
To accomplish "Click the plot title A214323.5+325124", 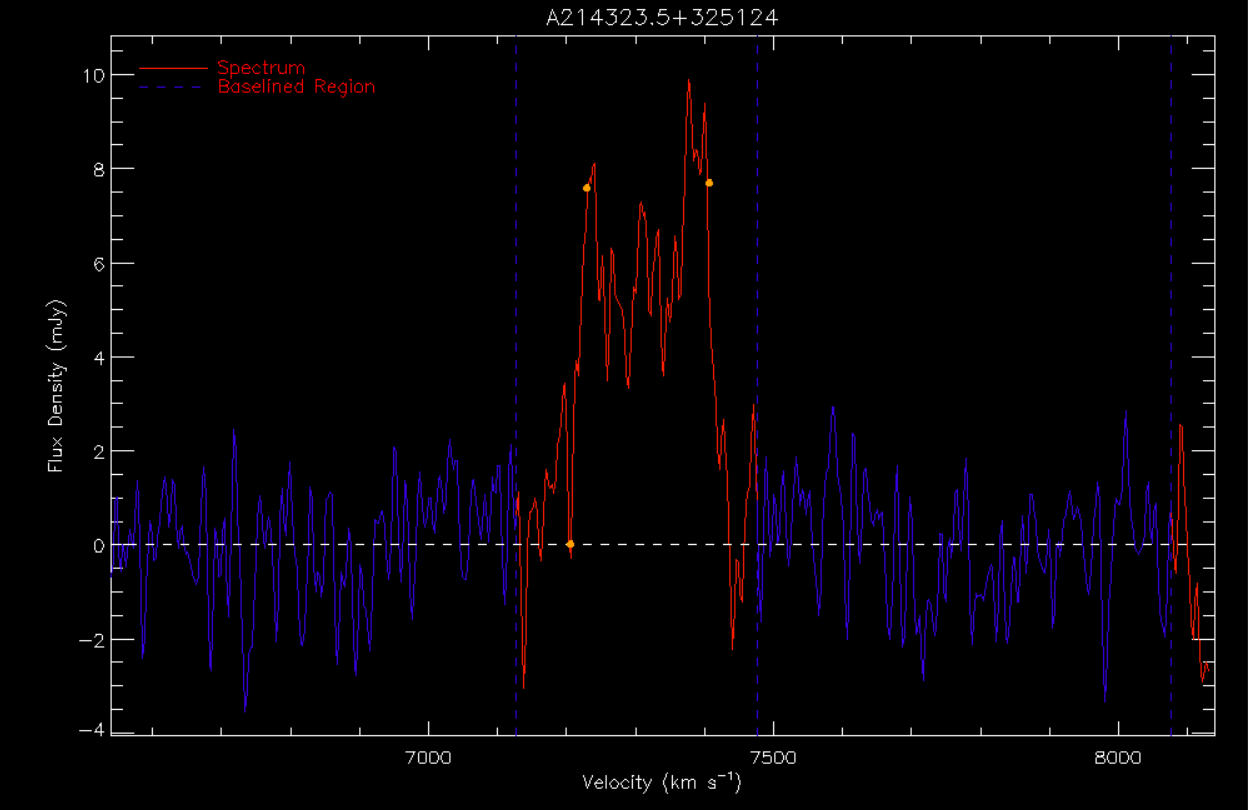I will coord(663,17).
